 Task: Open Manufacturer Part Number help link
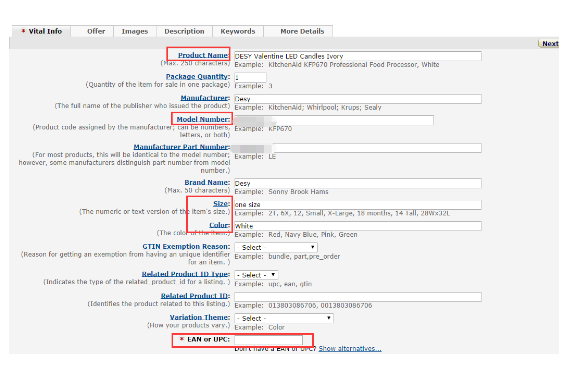(x=182, y=147)
